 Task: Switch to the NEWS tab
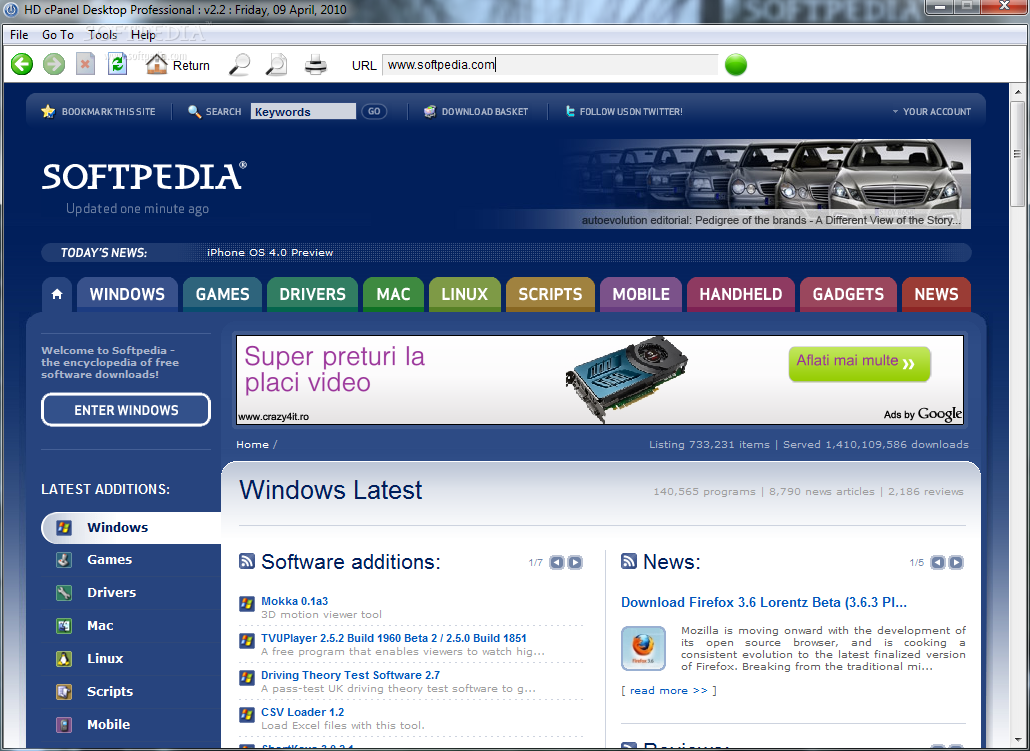tap(937, 294)
